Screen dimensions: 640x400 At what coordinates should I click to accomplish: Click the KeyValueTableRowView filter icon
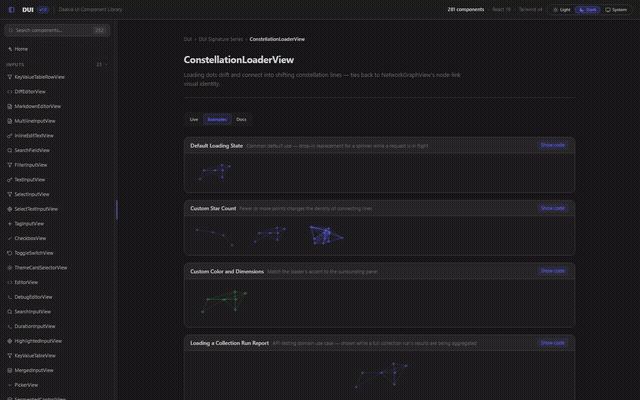pyautogui.click(x=9, y=77)
